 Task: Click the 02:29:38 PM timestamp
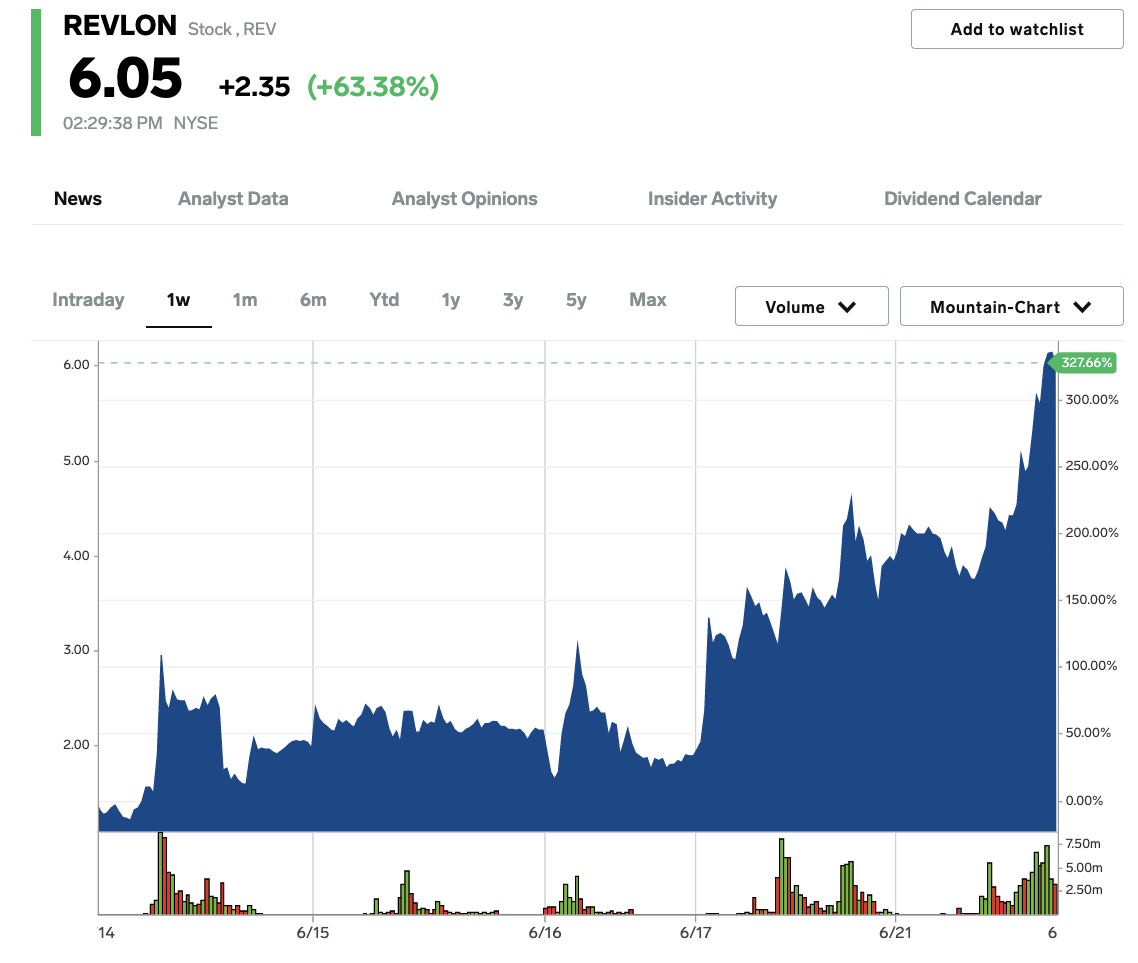click(112, 123)
